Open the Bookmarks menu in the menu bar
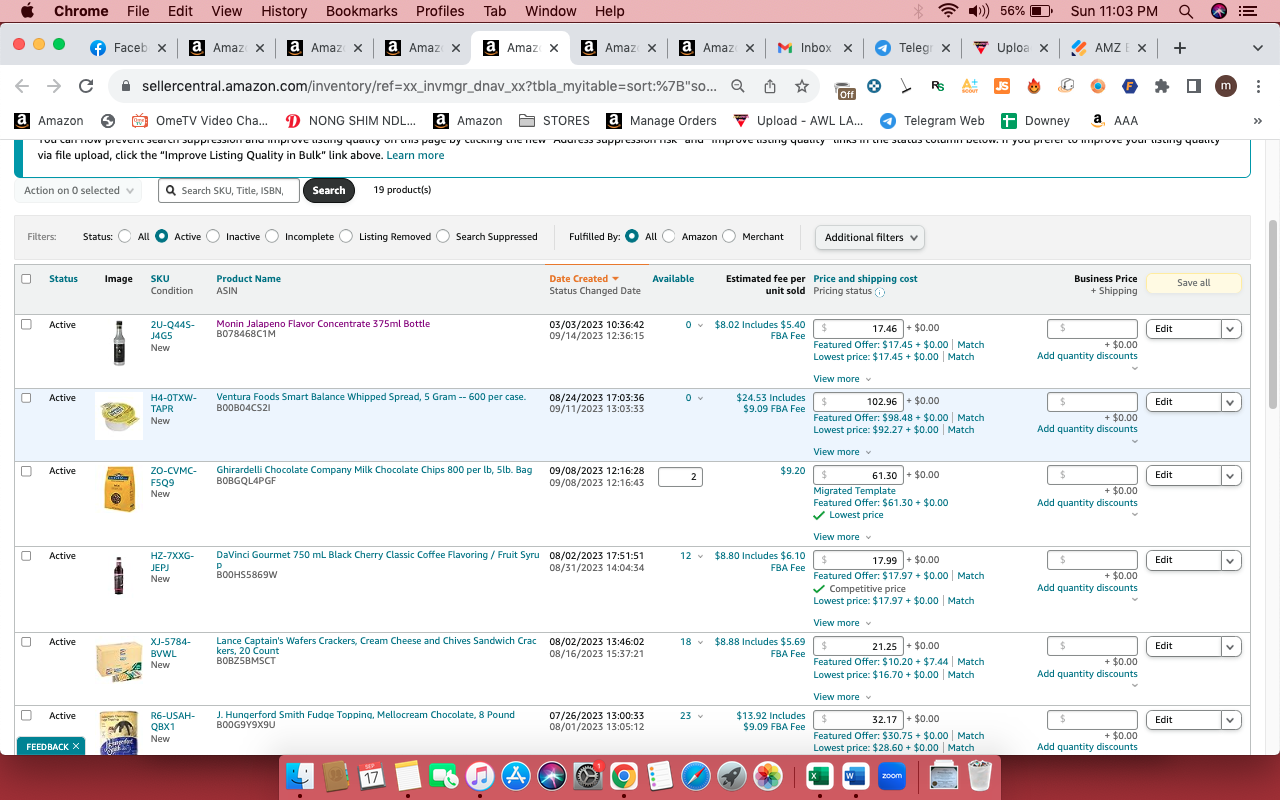 pyautogui.click(x=362, y=11)
